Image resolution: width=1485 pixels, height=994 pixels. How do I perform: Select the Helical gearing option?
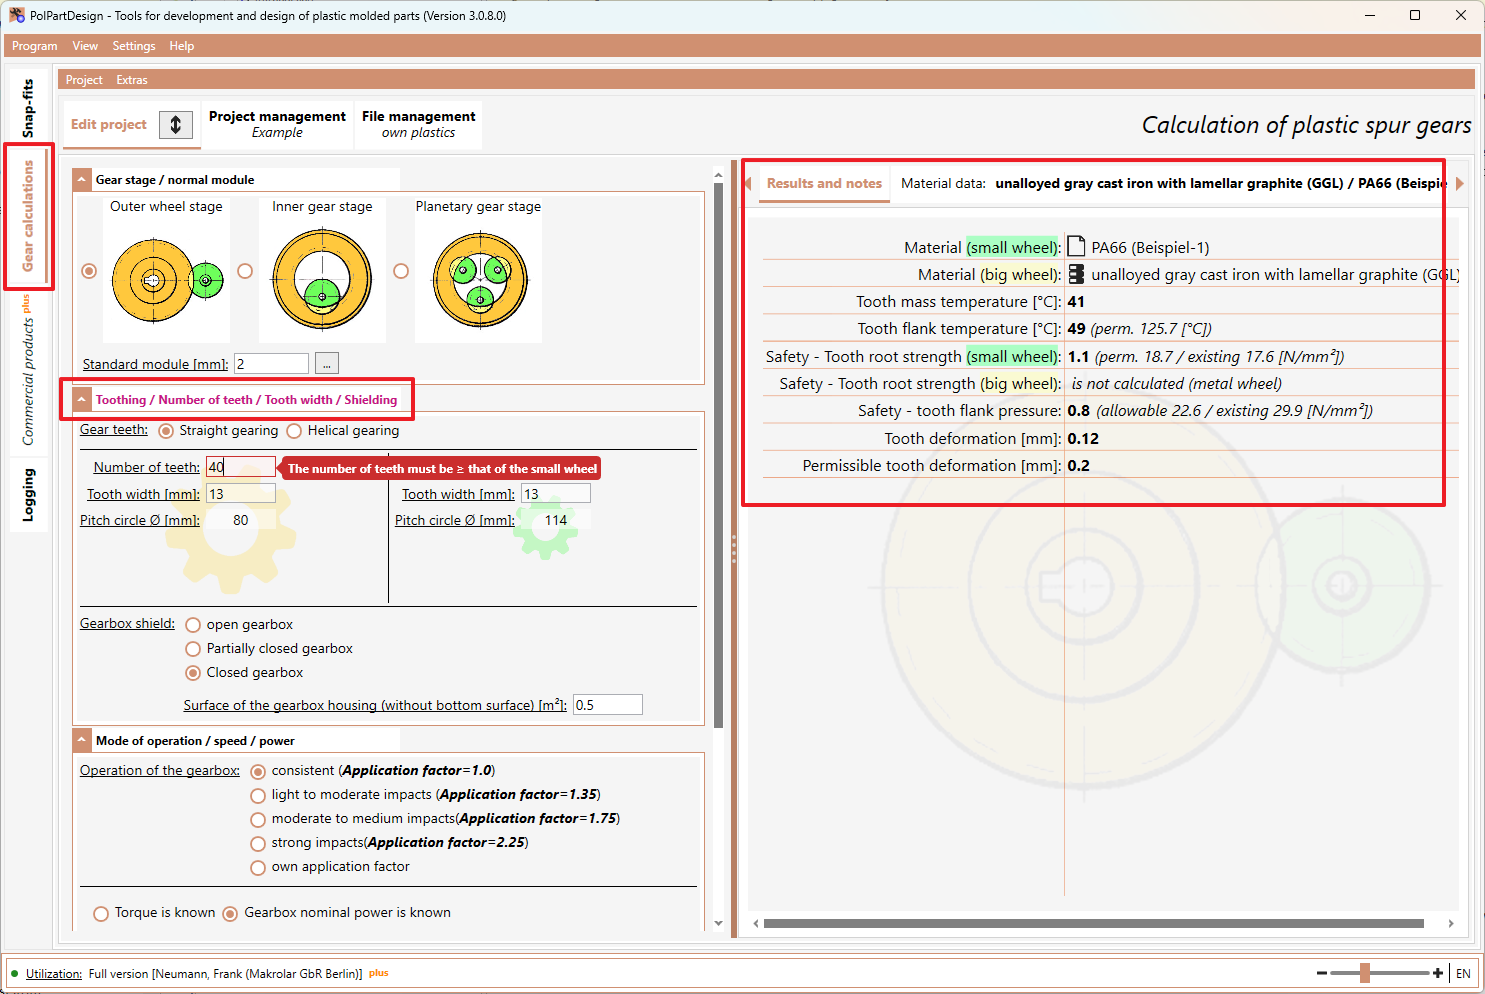click(x=294, y=431)
